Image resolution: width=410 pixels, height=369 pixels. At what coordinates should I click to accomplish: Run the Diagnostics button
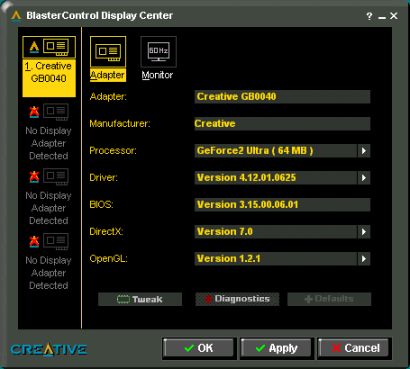237,299
